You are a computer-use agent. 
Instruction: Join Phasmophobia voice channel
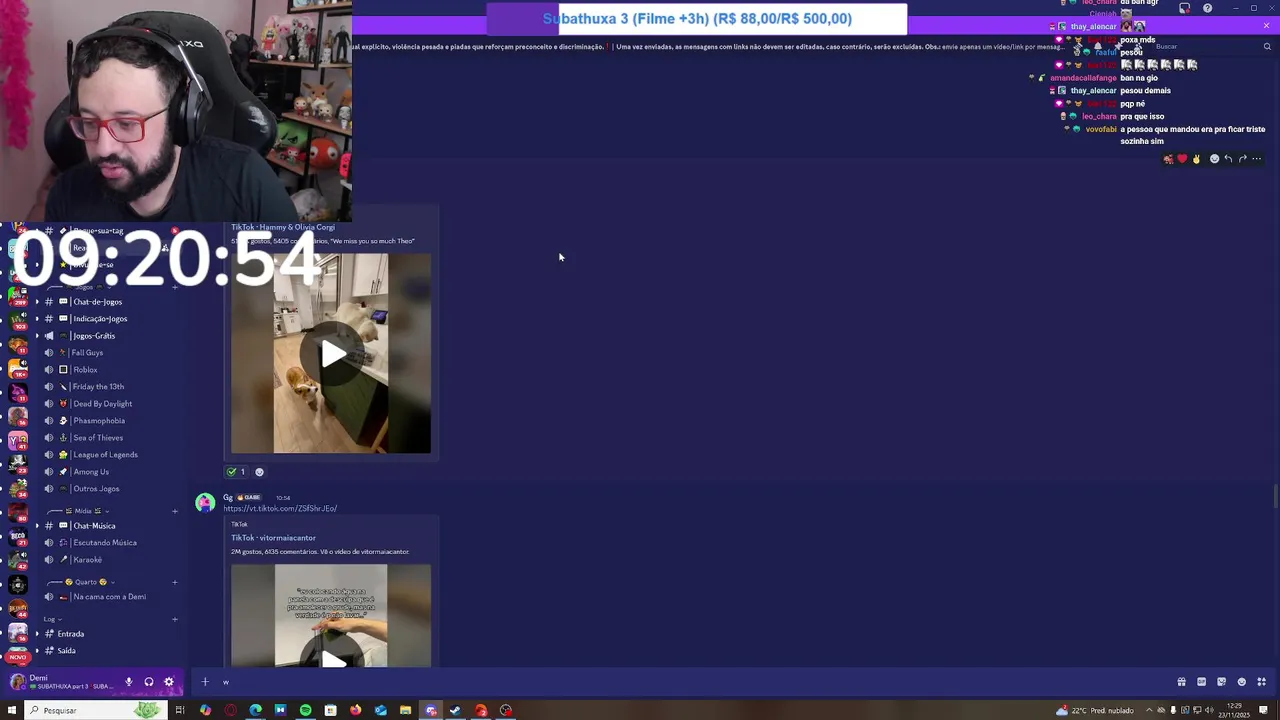pos(99,421)
